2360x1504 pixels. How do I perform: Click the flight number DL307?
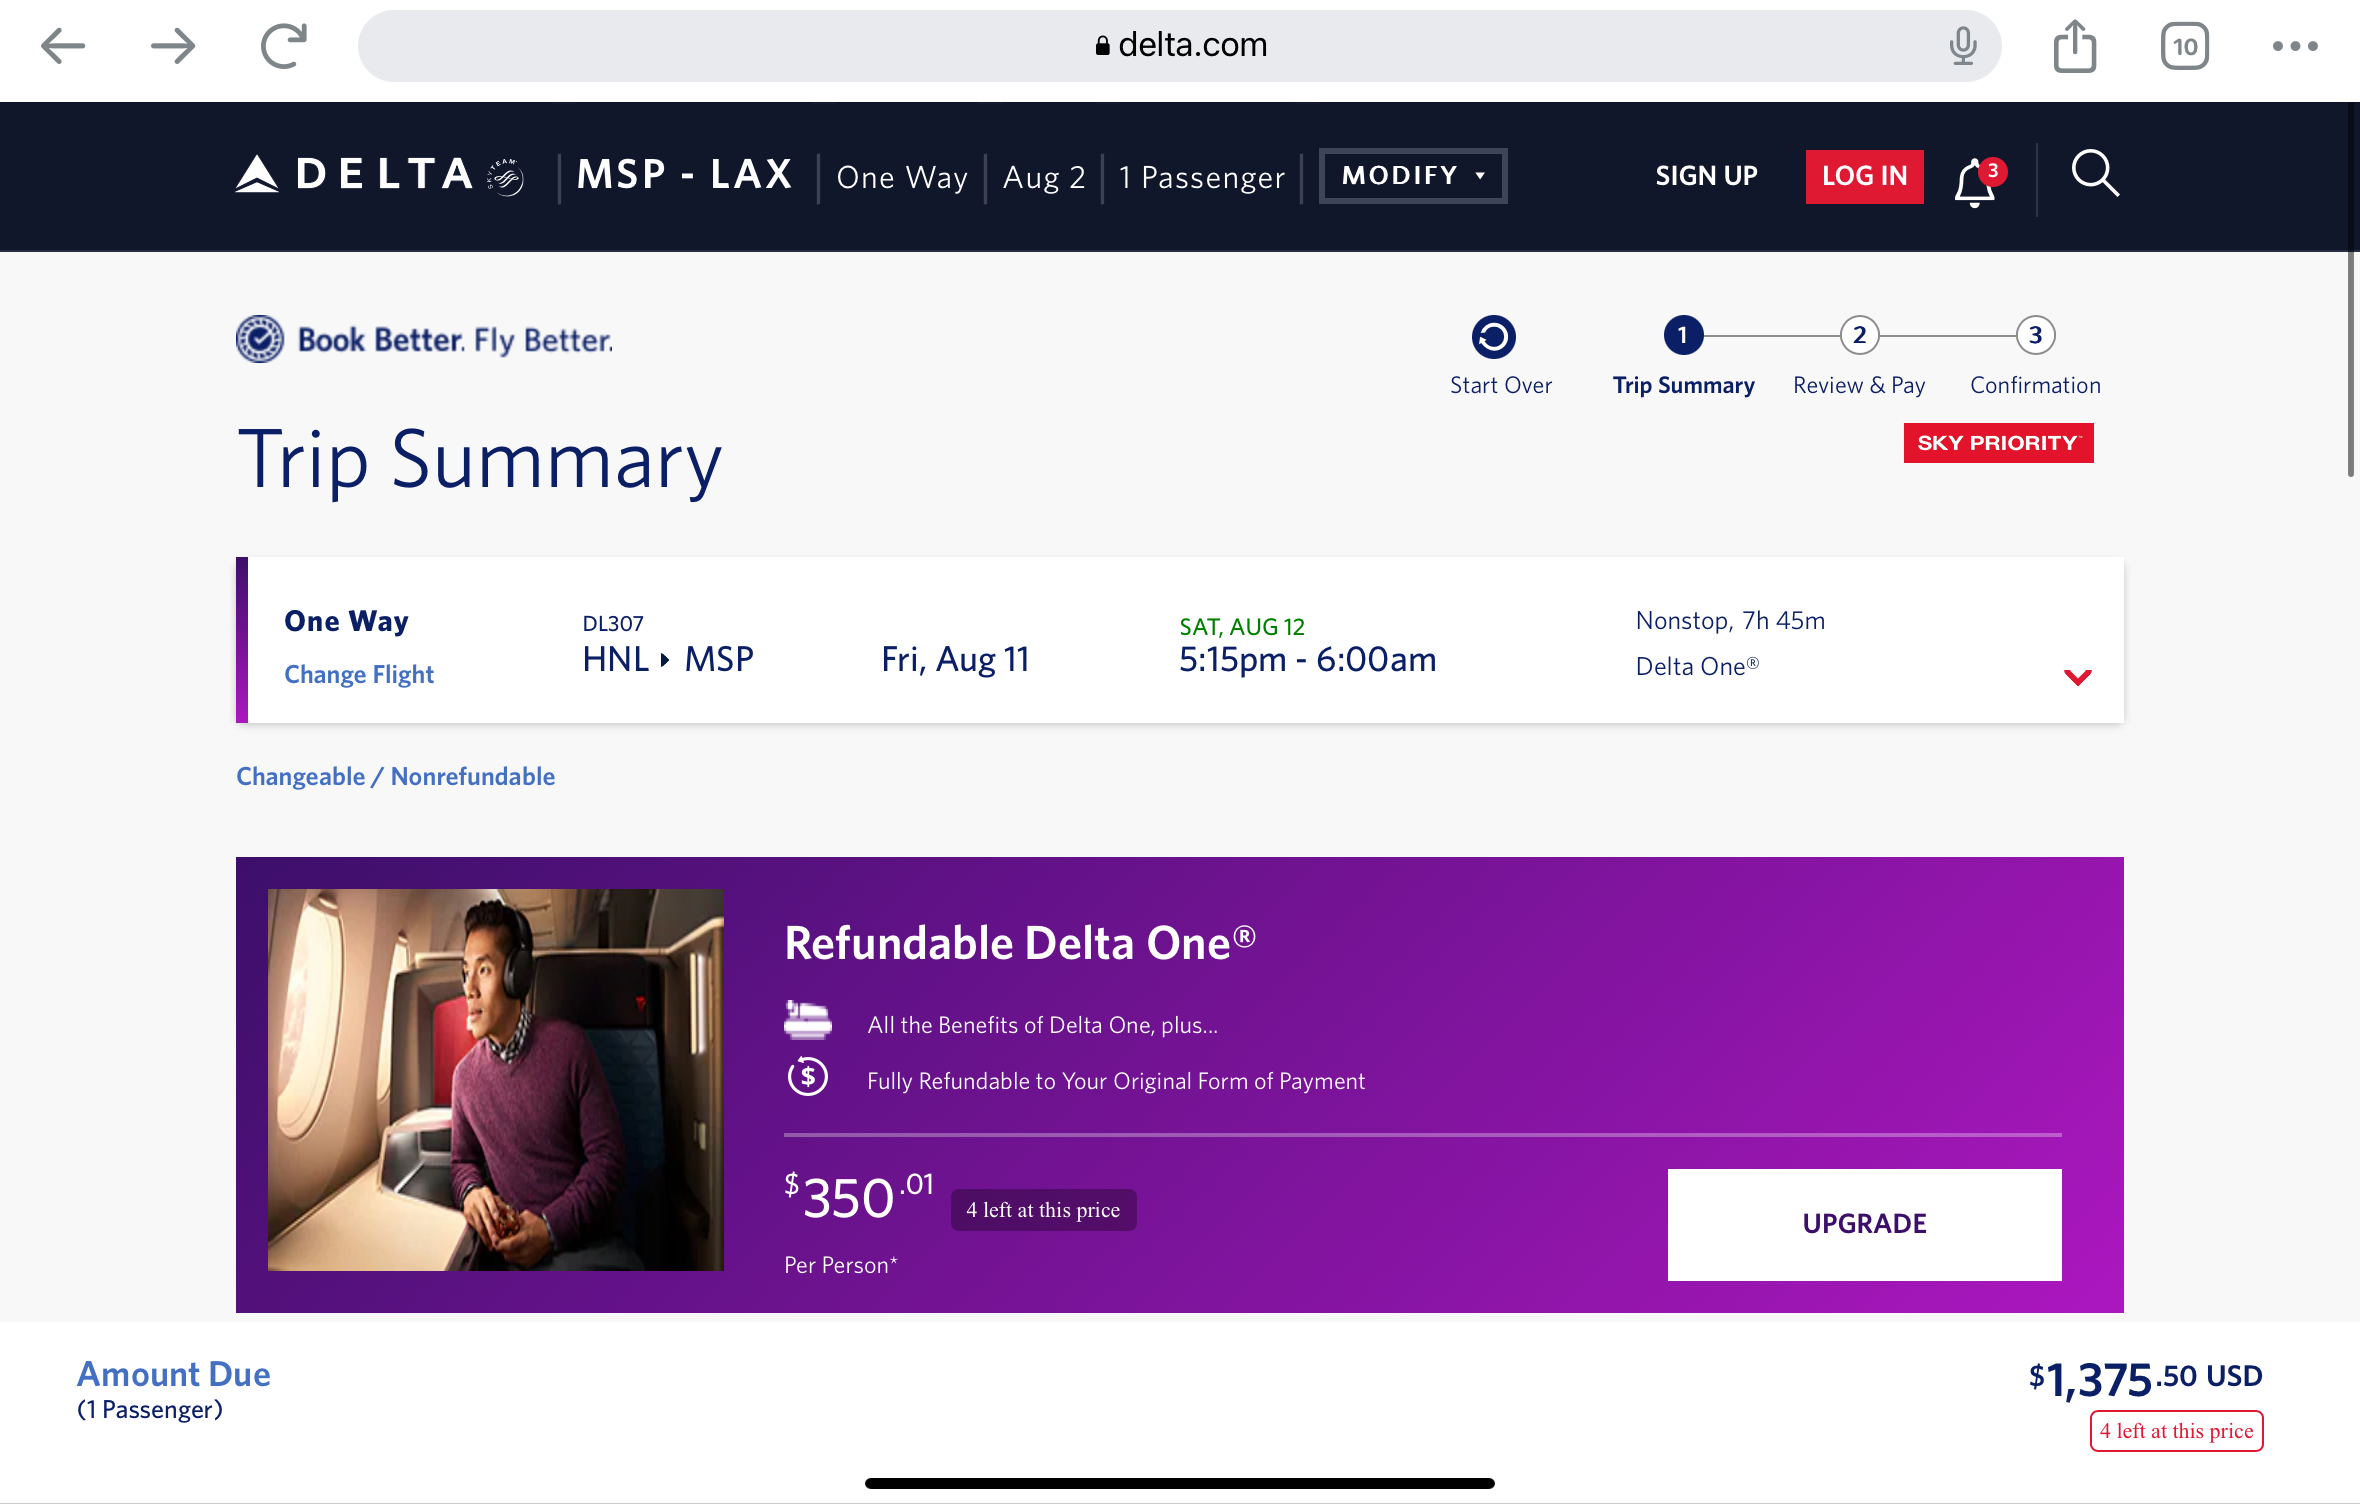[x=613, y=624]
